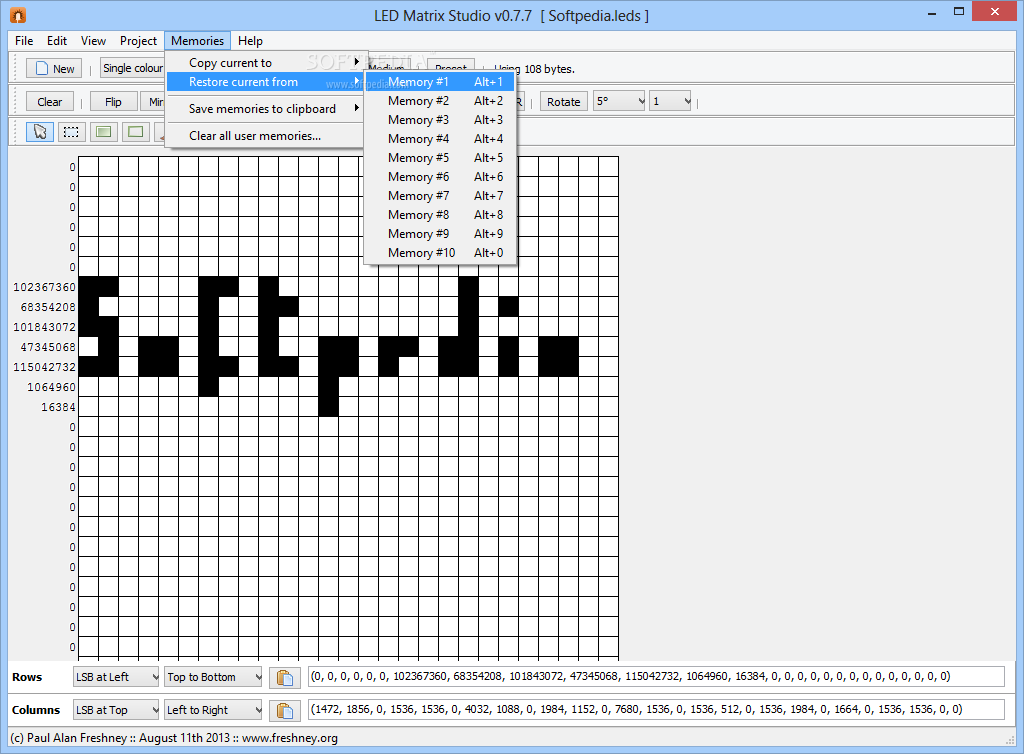The image size is (1024, 754).
Task: Open the Single colour dropdown
Action: [133, 68]
